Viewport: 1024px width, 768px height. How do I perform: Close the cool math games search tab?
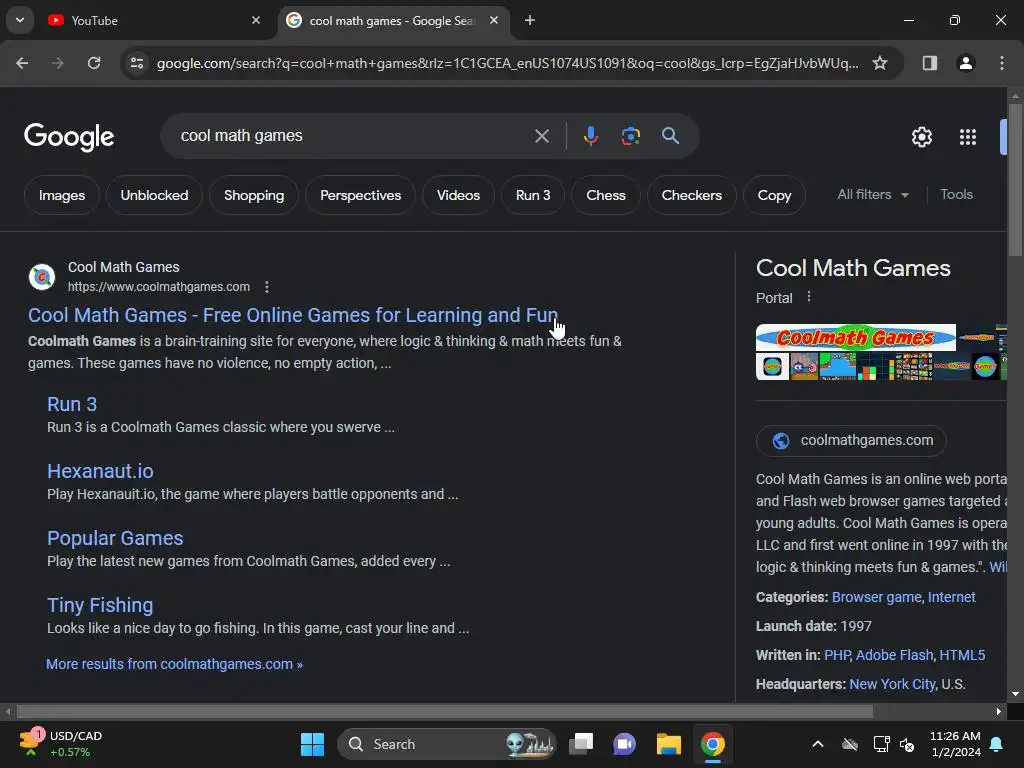pyautogui.click(x=494, y=20)
